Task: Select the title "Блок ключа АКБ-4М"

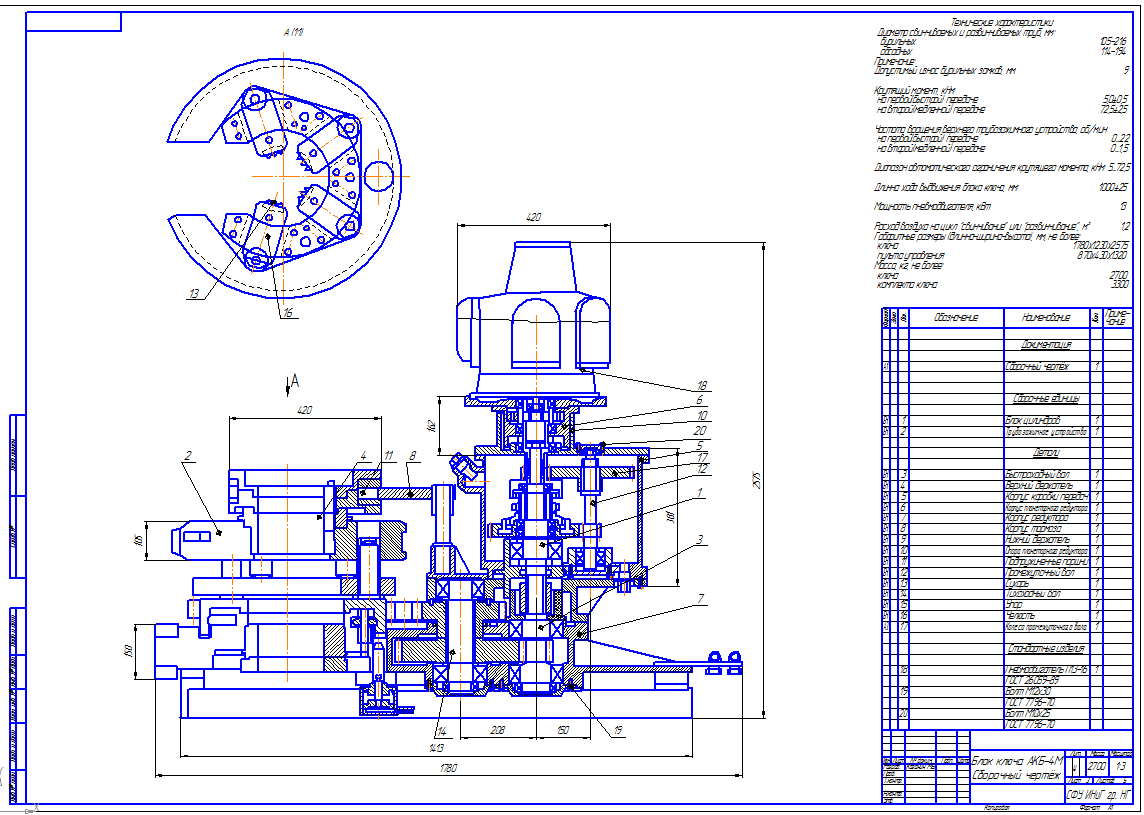Action: [1019, 760]
